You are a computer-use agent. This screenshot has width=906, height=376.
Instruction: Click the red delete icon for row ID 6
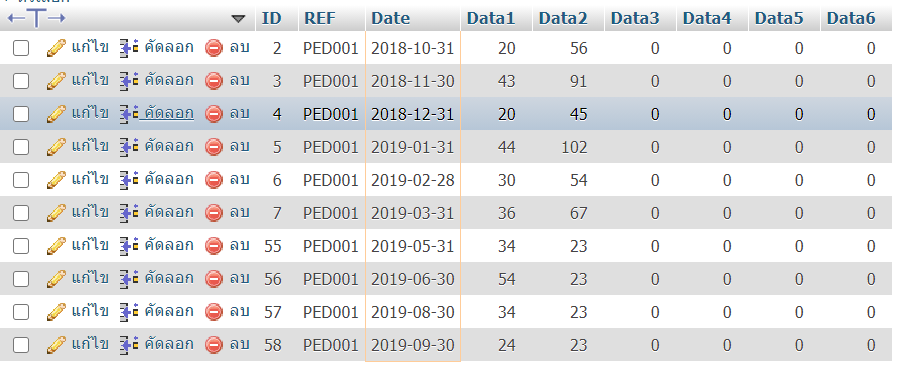[x=214, y=180]
